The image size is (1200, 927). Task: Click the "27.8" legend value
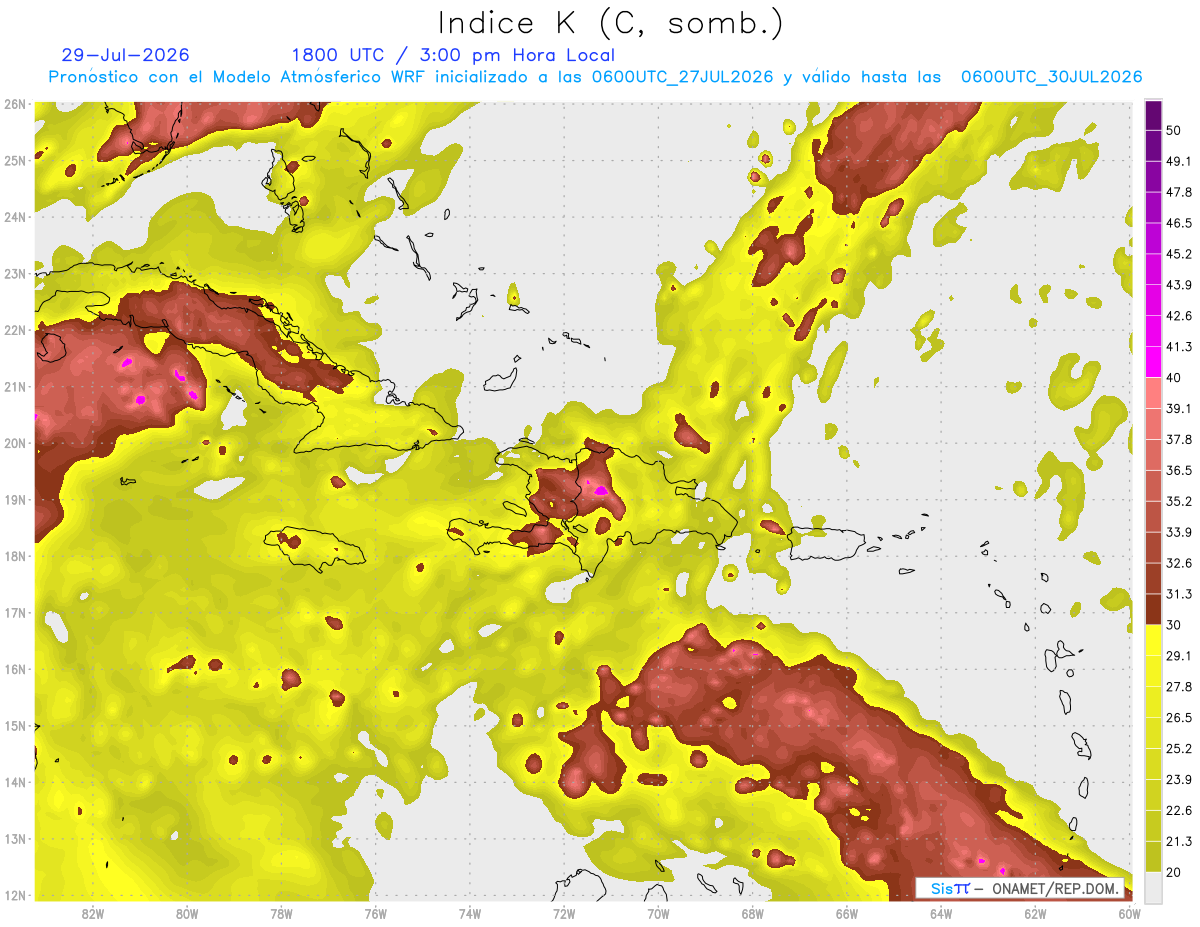click(1180, 687)
